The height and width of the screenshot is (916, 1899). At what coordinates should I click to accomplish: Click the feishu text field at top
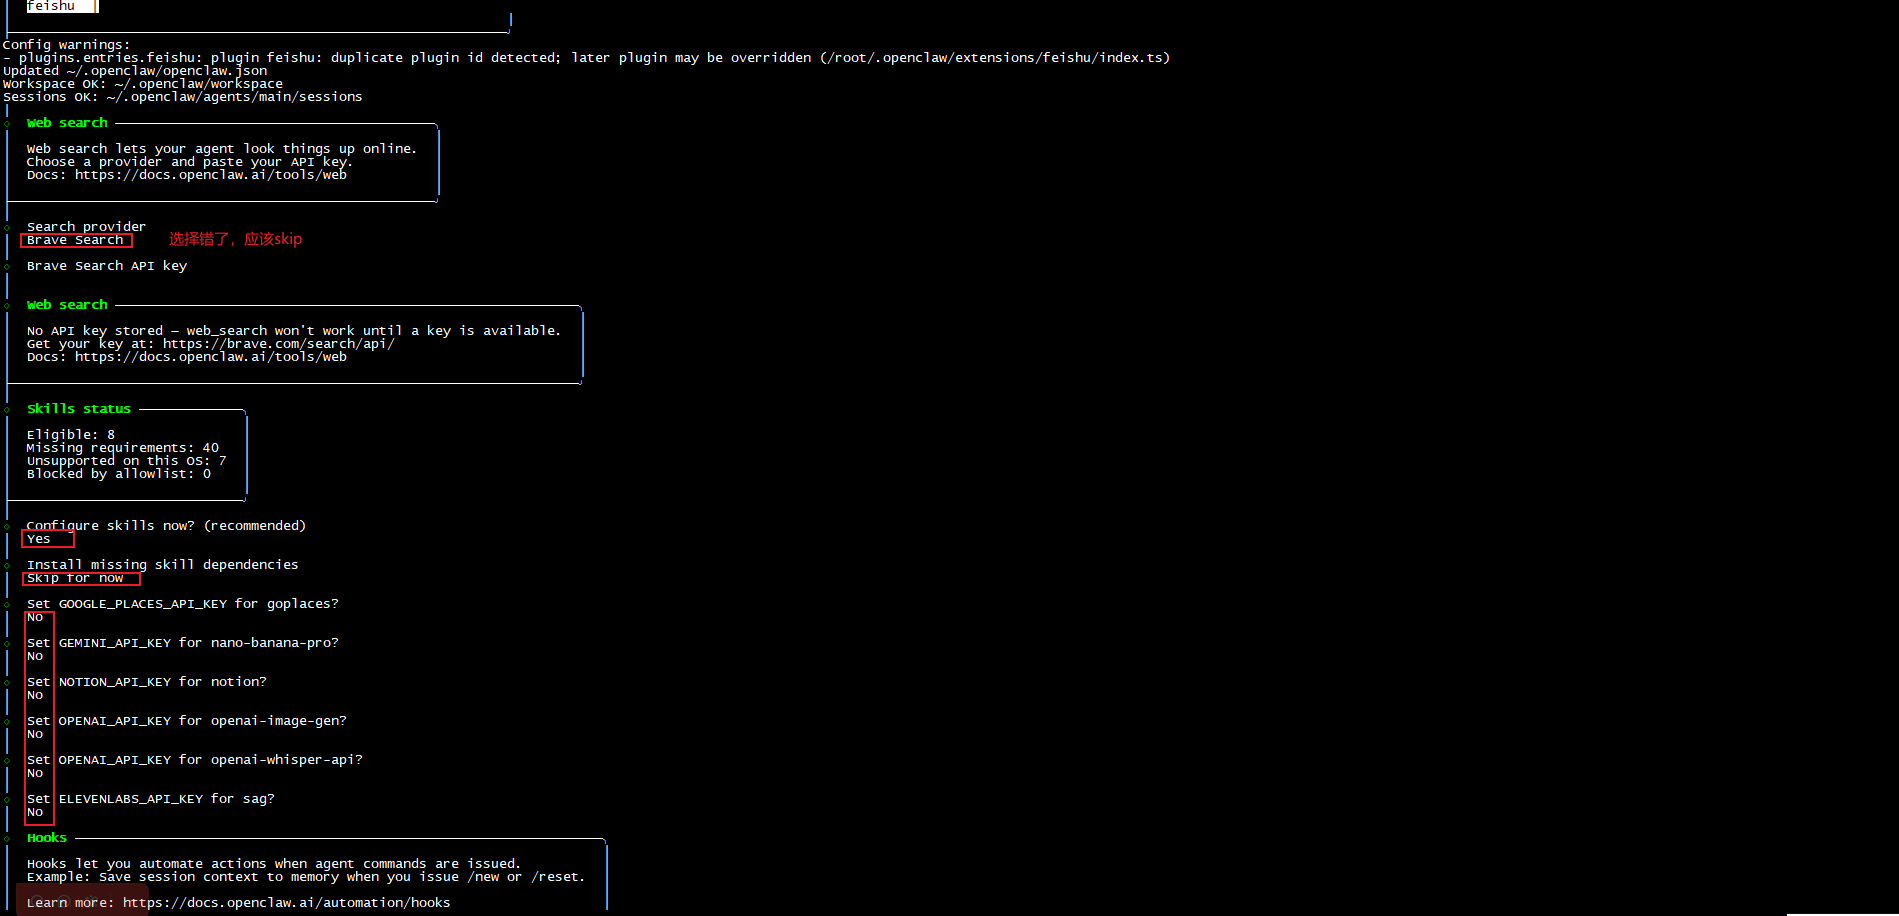[x=60, y=6]
